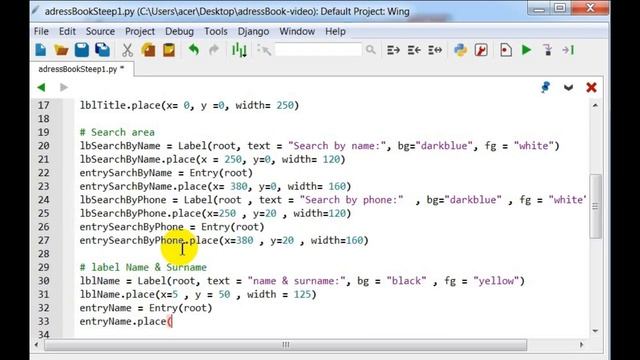This screenshot has width=640, height=360.
Task: Click the vertical scrollbar thumb
Action: pyautogui.click(x=595, y=206)
